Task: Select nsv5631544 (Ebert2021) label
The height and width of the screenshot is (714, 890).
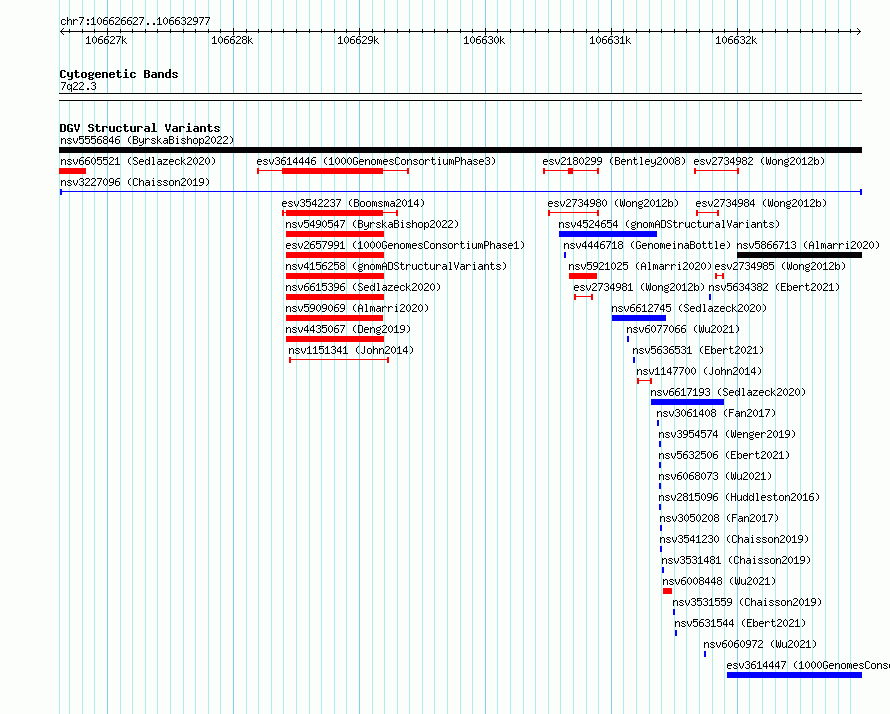Action: tap(740, 623)
